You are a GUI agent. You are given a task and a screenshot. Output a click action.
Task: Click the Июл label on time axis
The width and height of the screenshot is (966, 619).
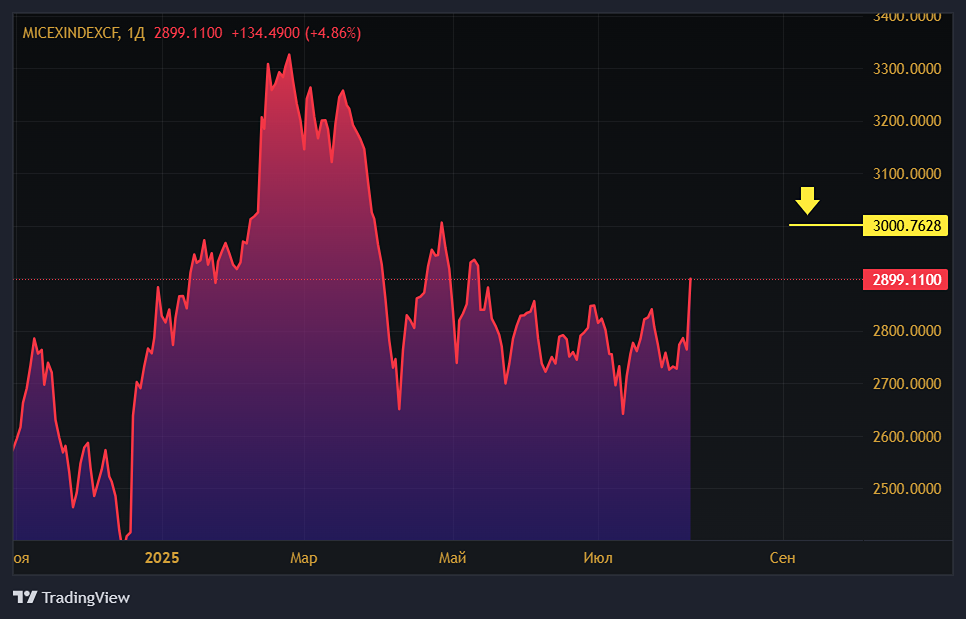coord(597,557)
